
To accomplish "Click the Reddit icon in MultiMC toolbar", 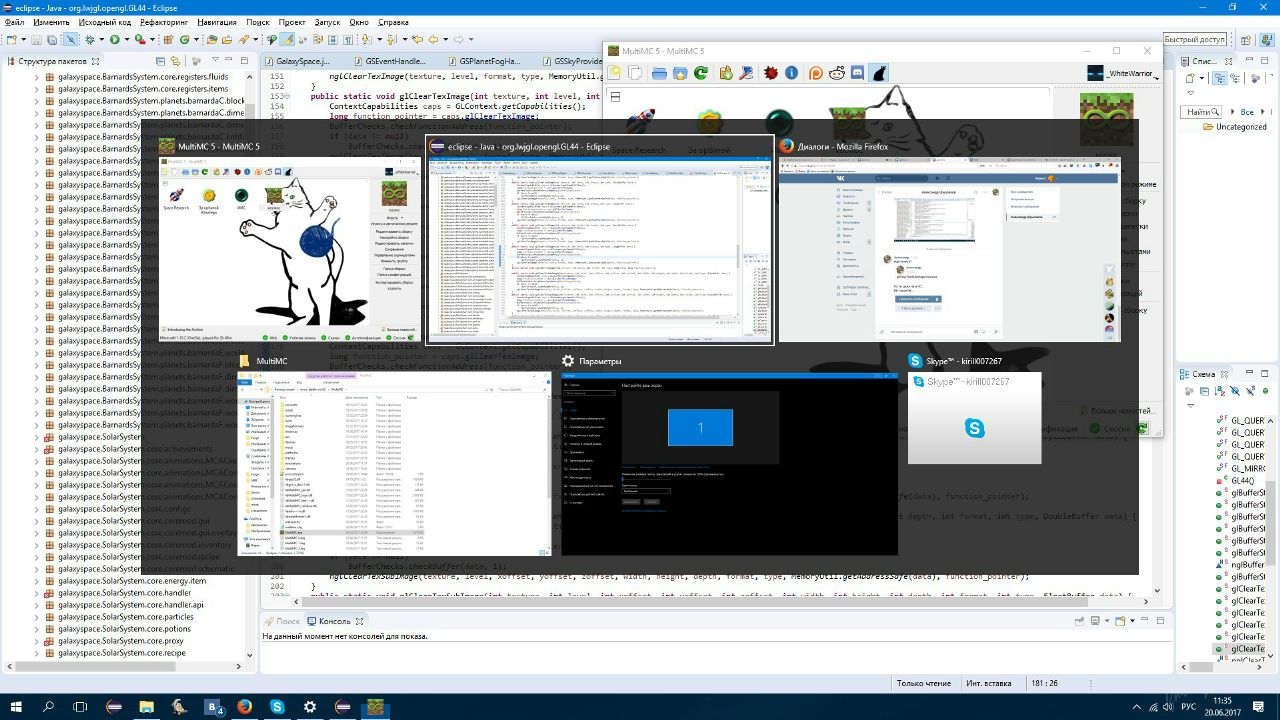I will pyautogui.click(x=837, y=72).
